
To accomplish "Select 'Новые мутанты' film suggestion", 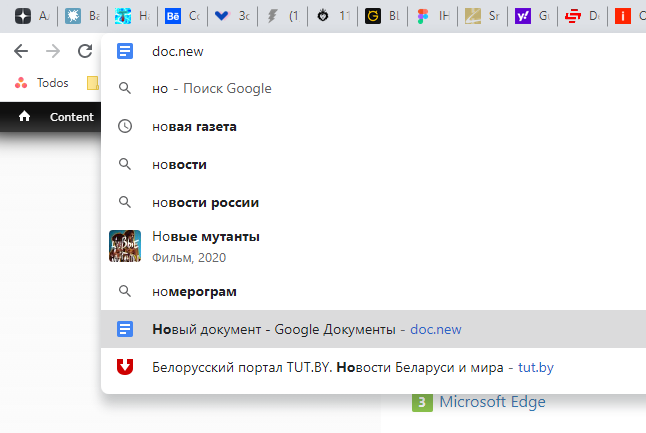I will click(373, 246).
